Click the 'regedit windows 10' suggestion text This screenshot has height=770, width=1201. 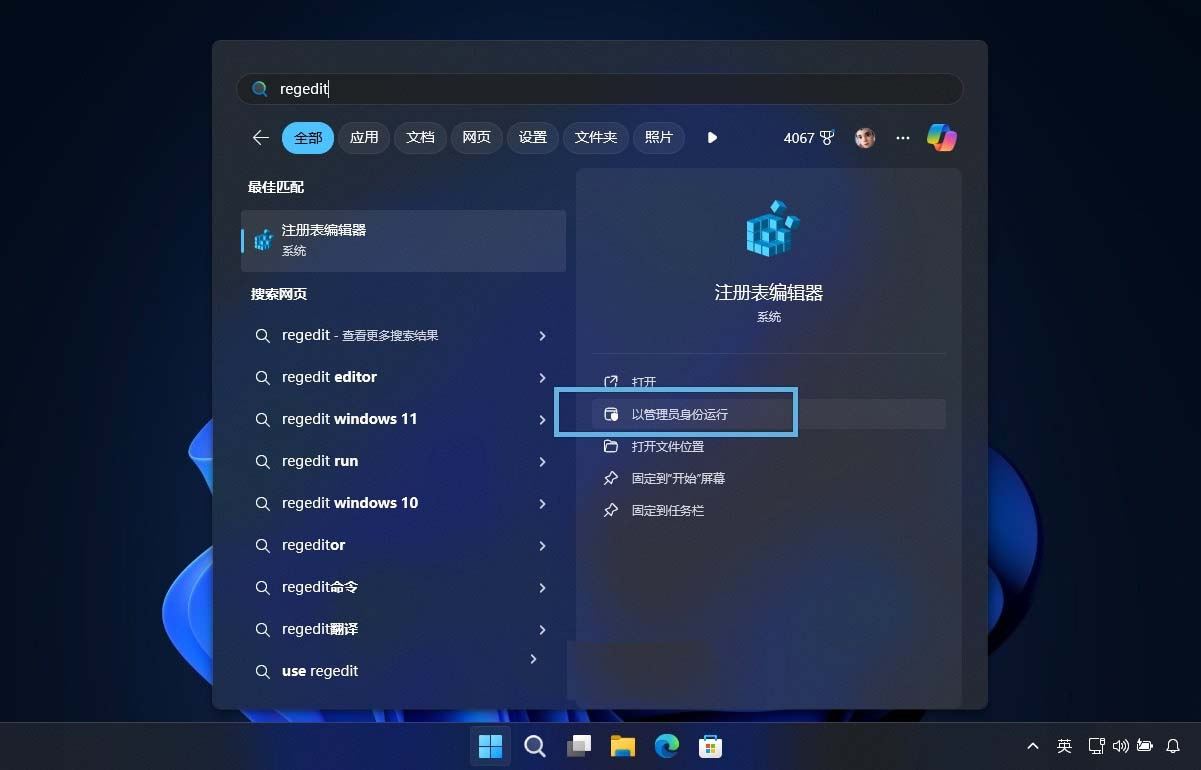click(350, 503)
